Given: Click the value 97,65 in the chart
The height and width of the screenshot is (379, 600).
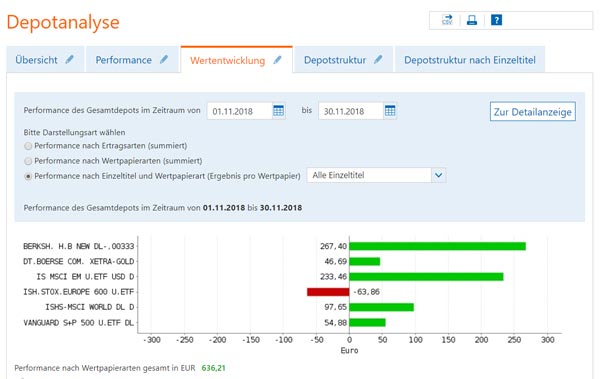Looking at the screenshot, I should 336,307.
